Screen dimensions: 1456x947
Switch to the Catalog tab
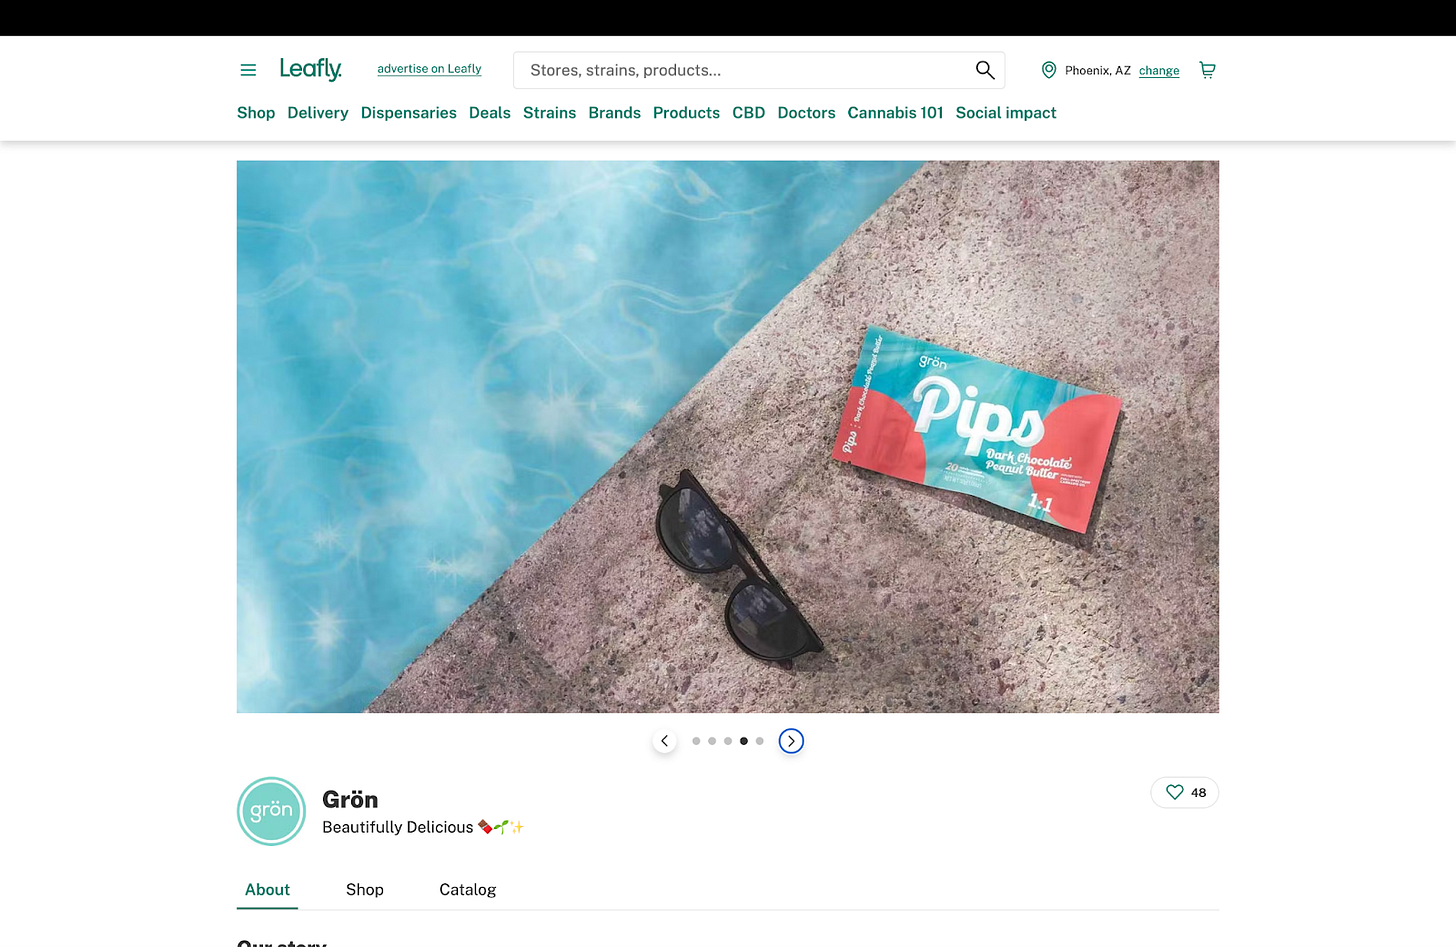pyautogui.click(x=468, y=889)
